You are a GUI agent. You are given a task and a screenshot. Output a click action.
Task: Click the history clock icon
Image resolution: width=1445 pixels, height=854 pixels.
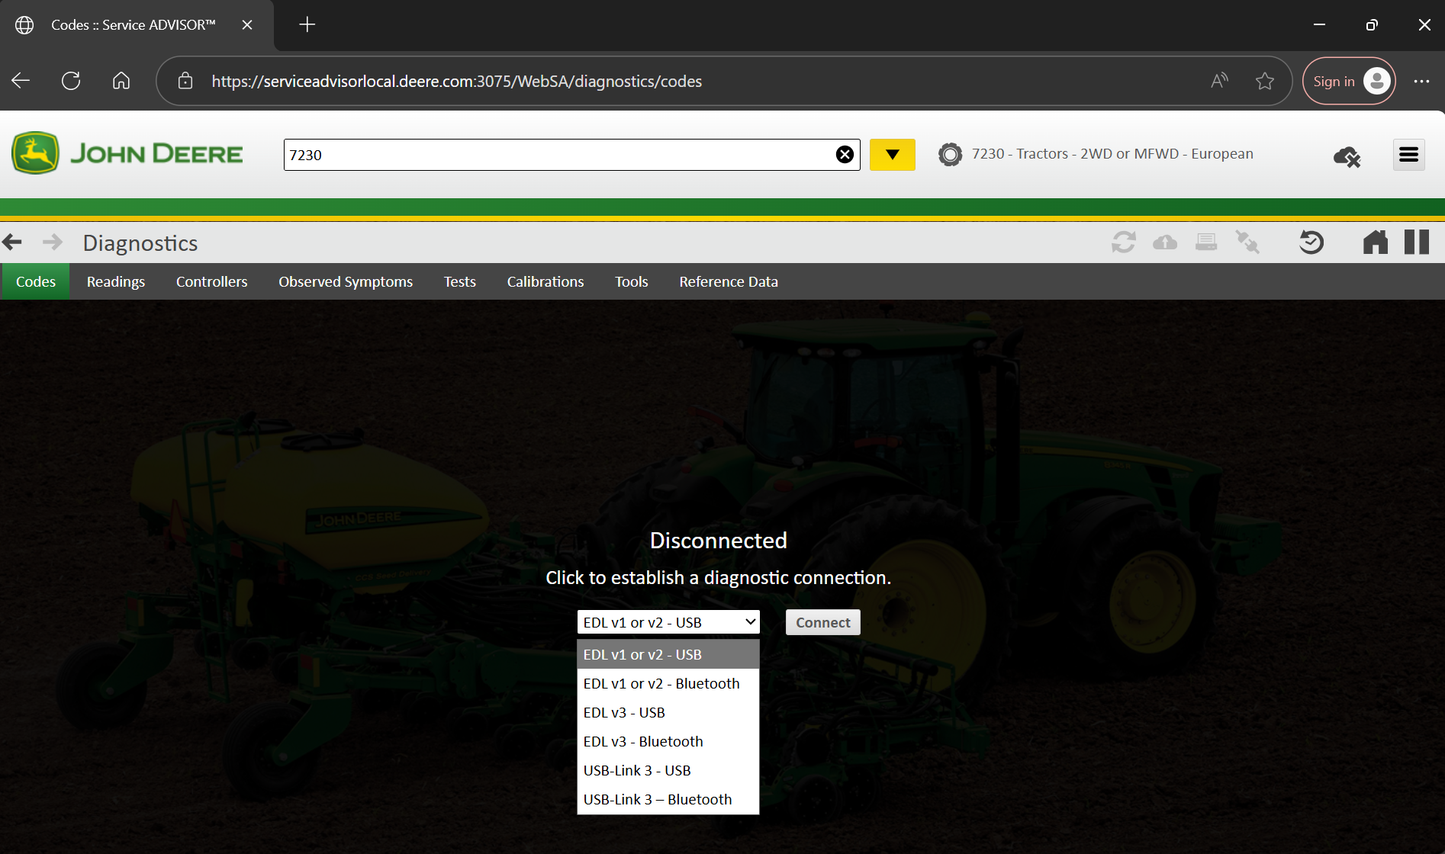[x=1310, y=242]
